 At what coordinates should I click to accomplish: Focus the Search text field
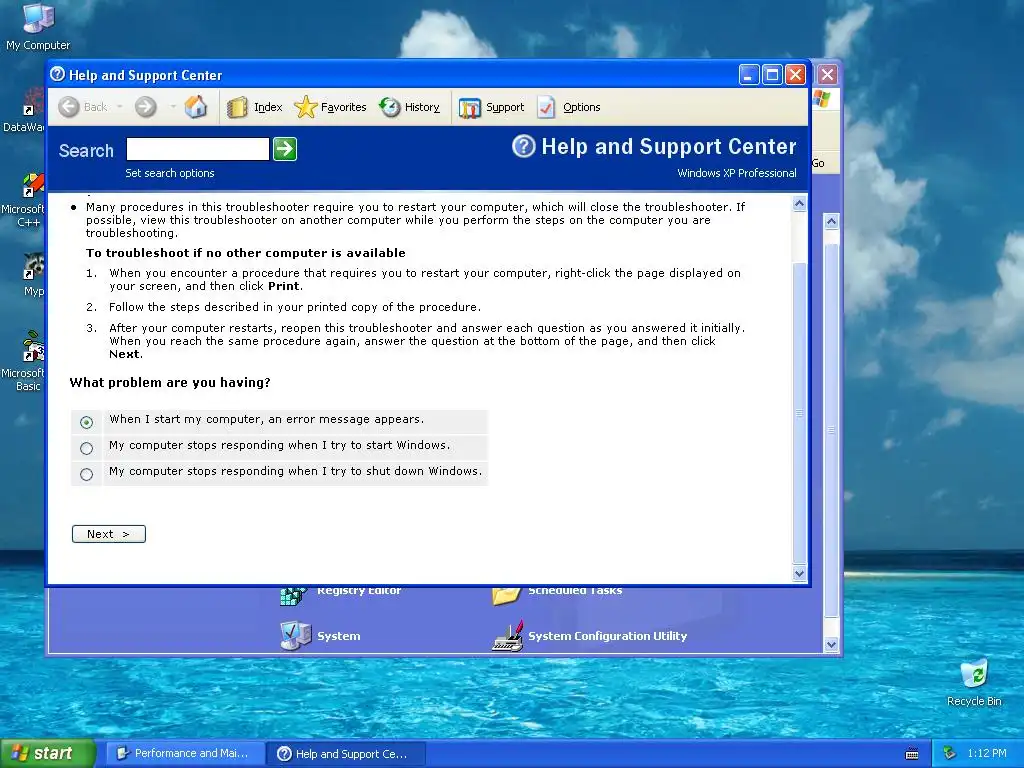coord(198,149)
